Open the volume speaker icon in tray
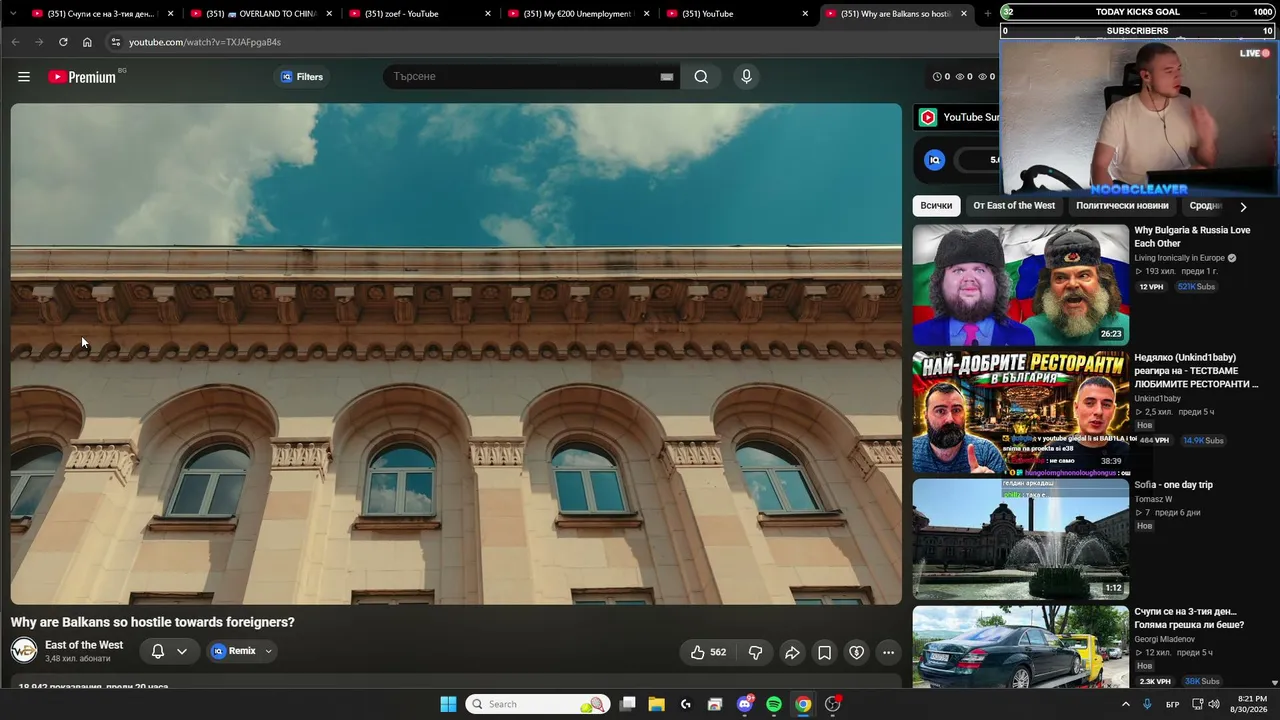This screenshot has height=720, width=1280. [x=1214, y=704]
